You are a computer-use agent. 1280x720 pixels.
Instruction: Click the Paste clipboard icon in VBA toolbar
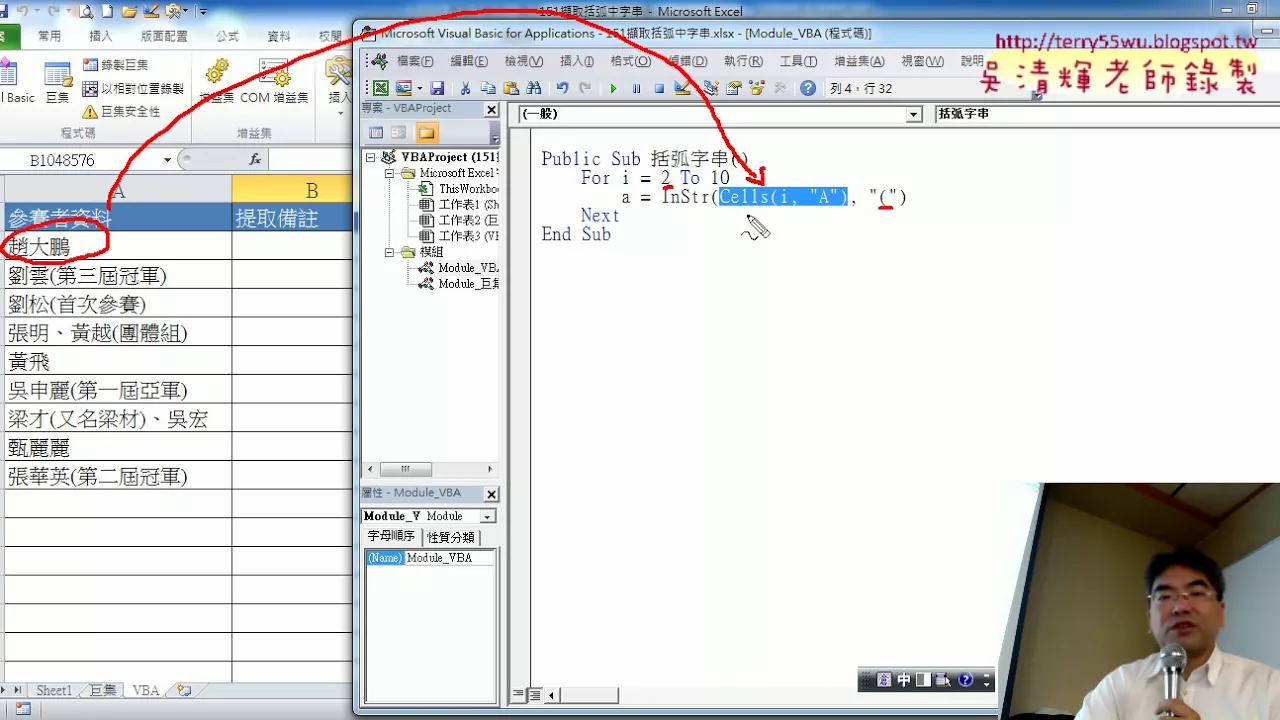511,88
